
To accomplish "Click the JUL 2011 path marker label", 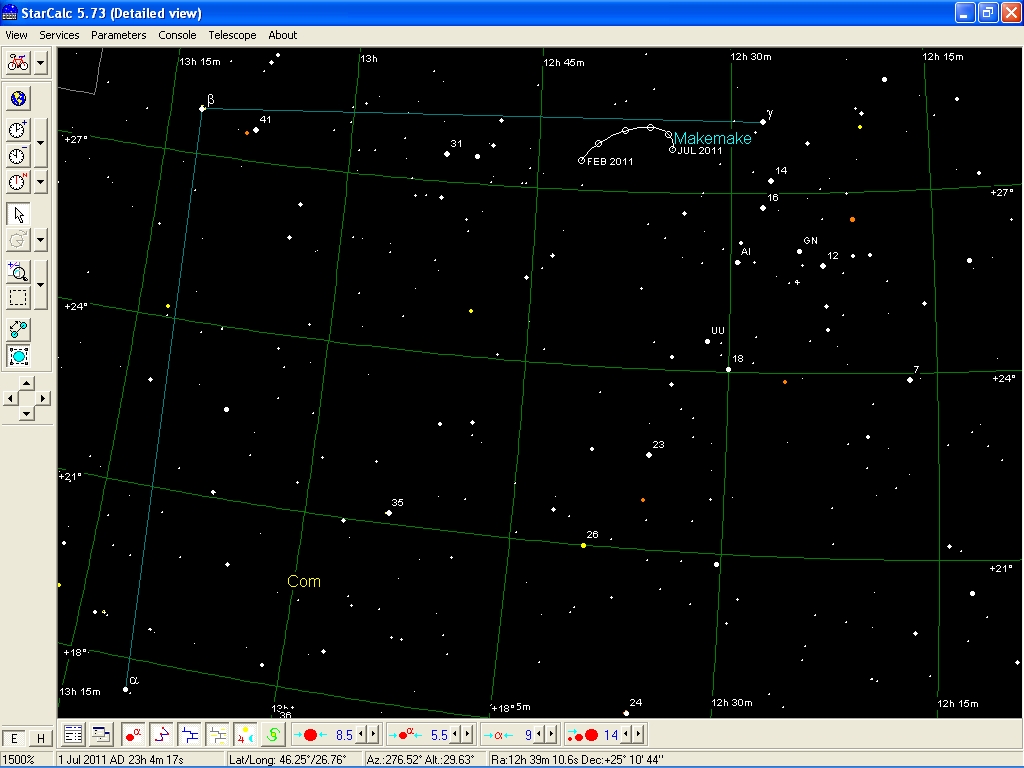I will coord(700,150).
